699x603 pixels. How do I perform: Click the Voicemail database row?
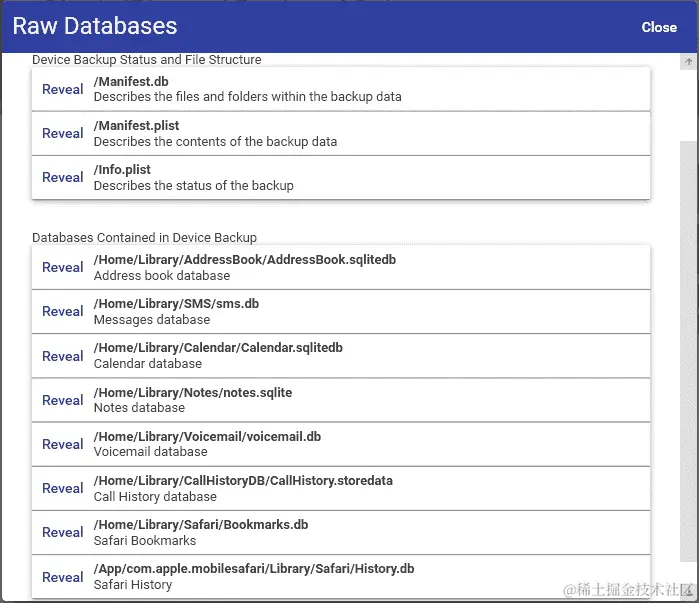[341, 444]
